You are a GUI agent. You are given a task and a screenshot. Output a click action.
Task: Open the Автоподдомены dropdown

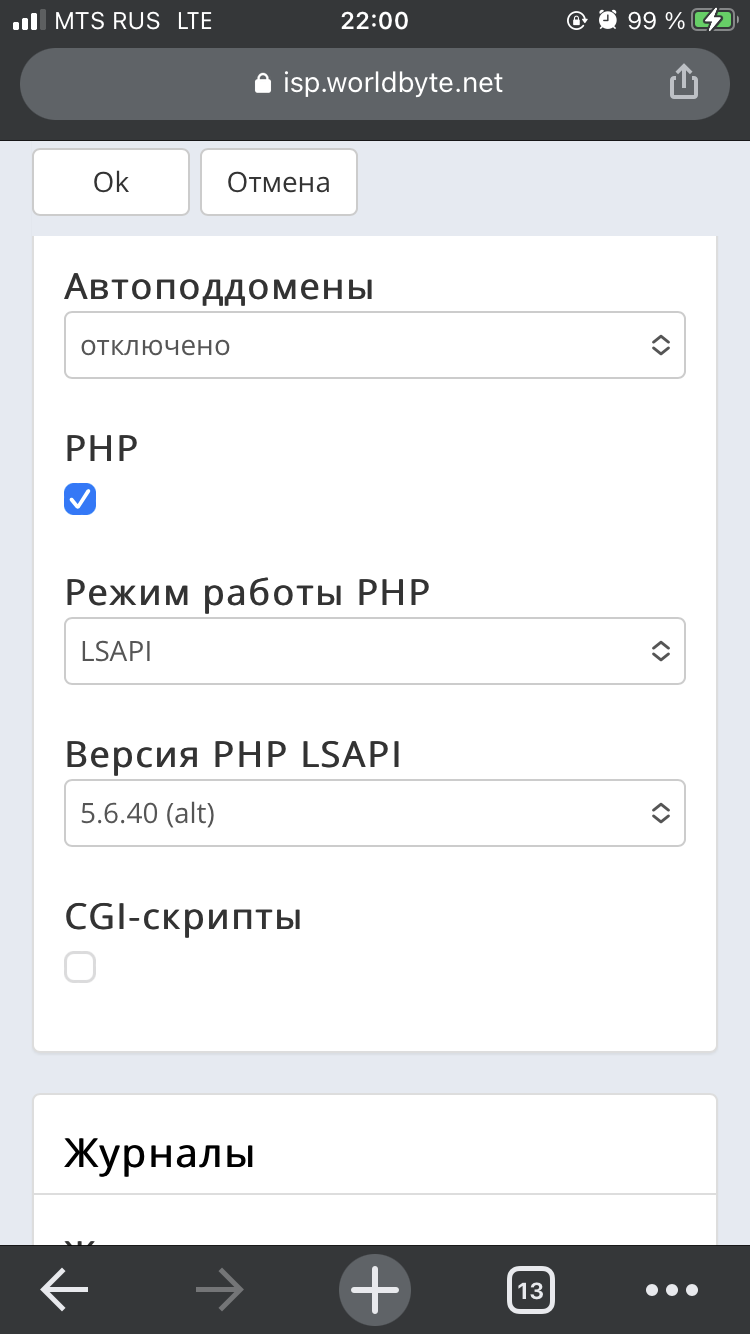[x=375, y=345]
